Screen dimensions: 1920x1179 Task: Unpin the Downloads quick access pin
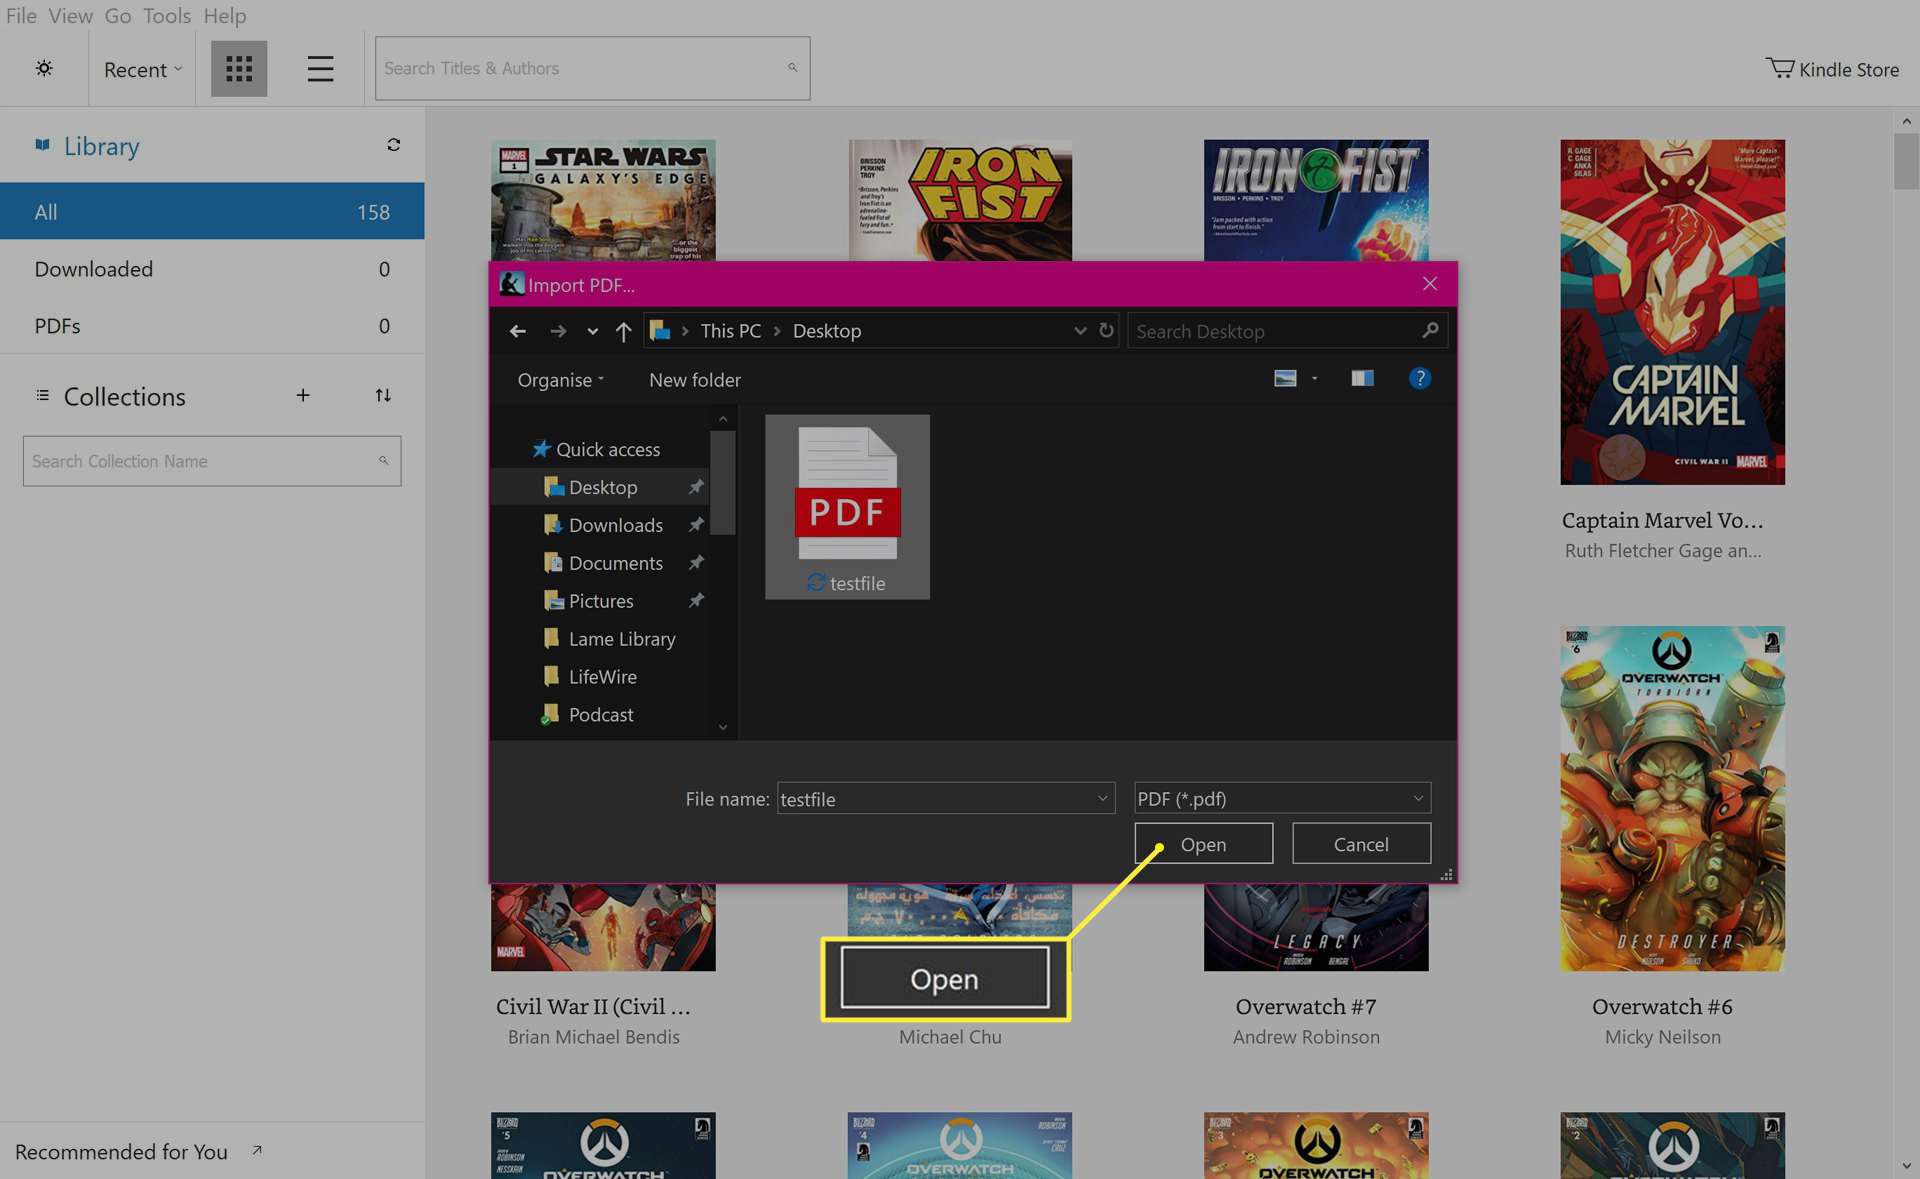(x=696, y=525)
